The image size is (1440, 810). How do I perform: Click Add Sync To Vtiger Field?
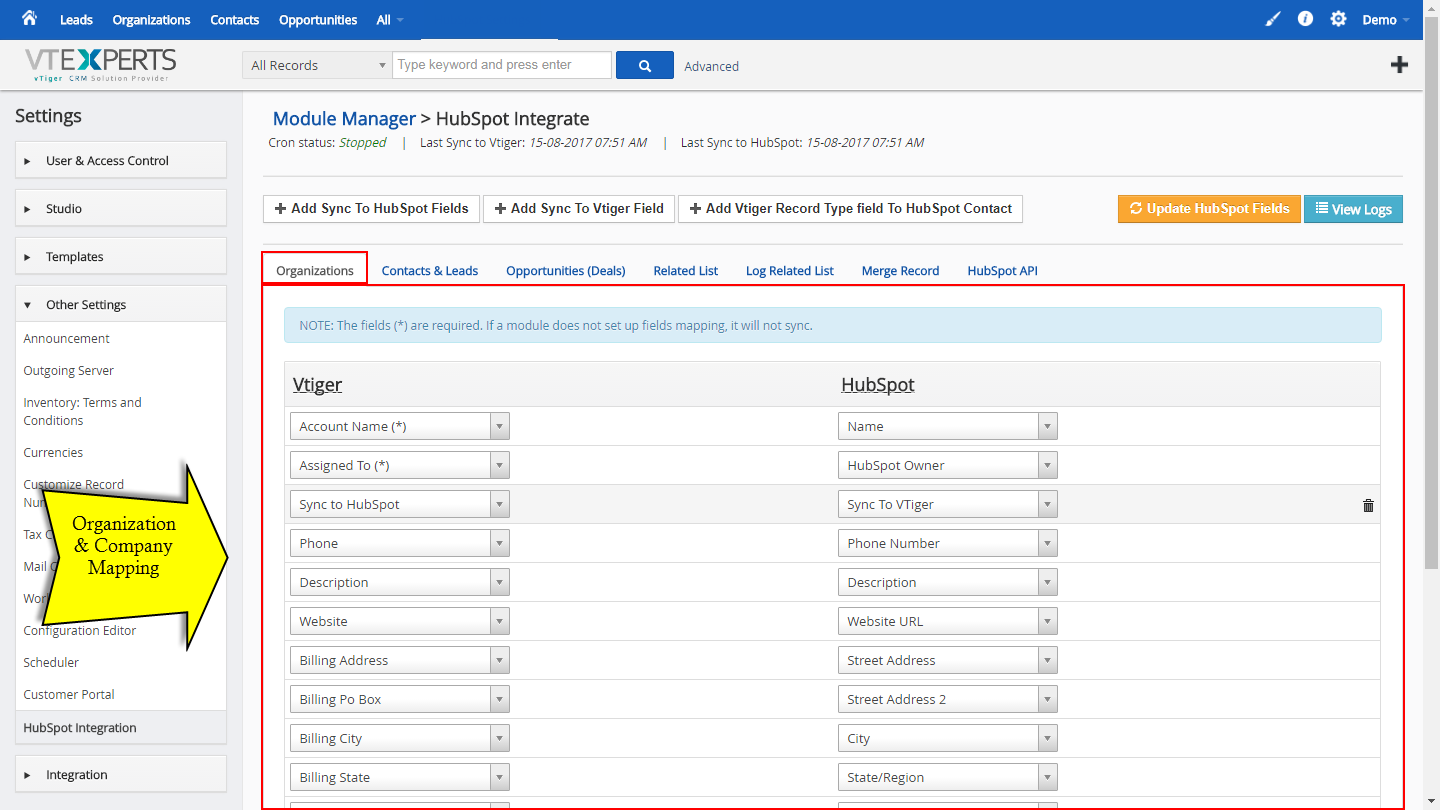pyautogui.click(x=579, y=209)
